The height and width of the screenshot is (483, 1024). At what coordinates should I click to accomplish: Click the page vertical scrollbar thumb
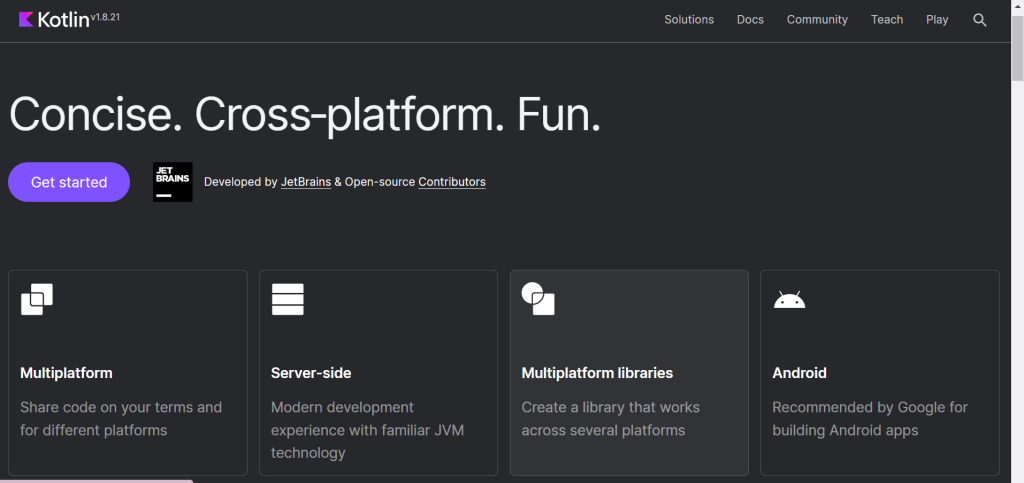click(1017, 48)
